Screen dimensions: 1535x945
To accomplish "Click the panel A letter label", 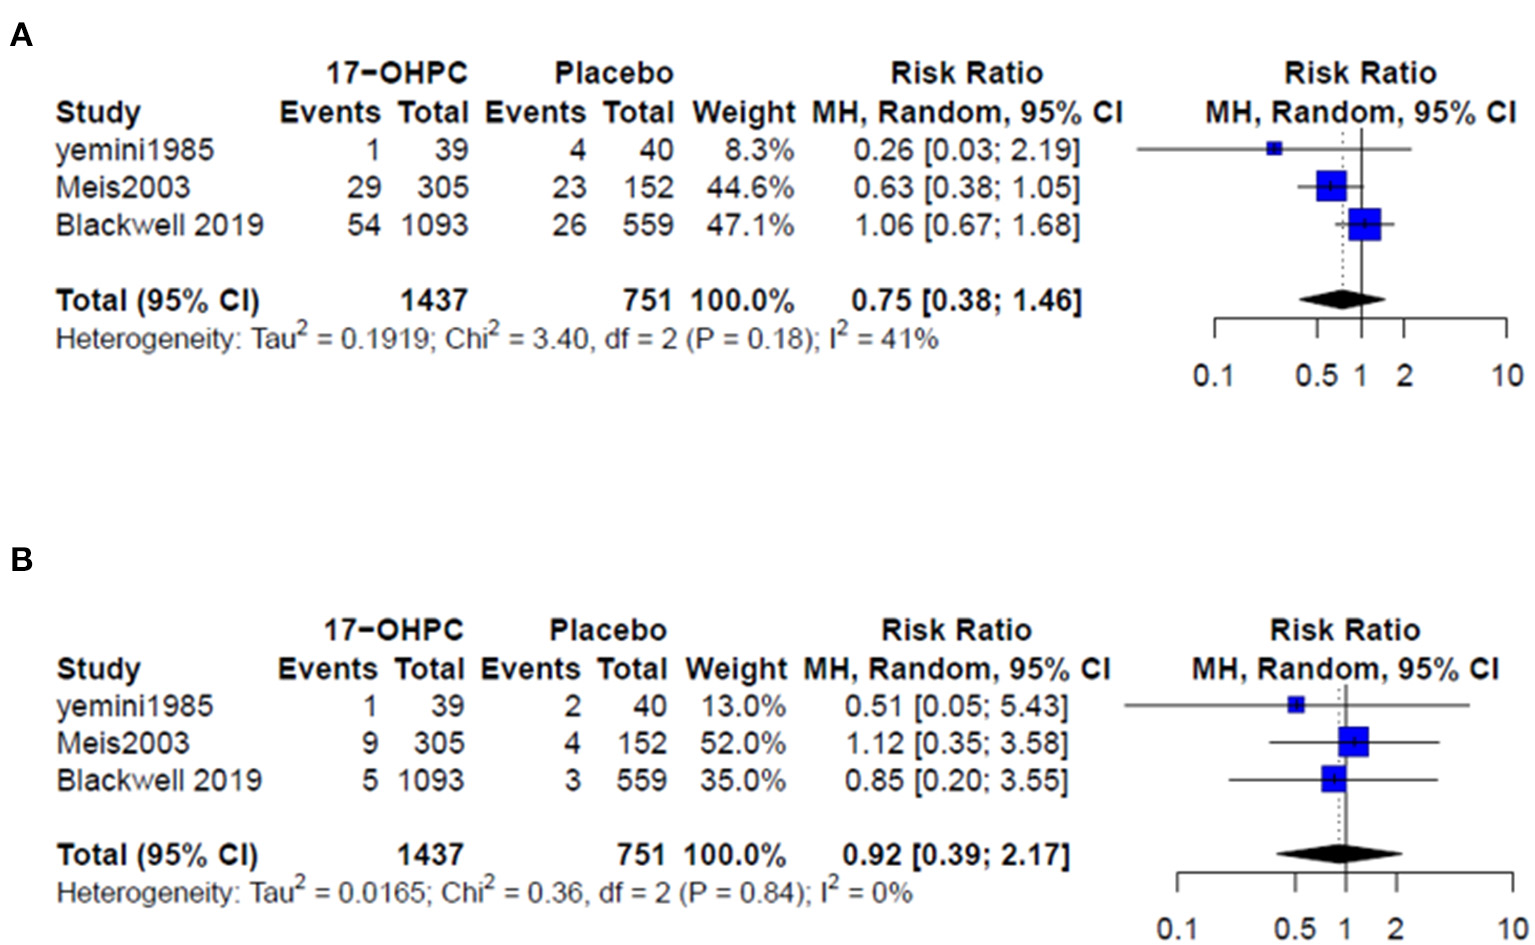I will pyautogui.click(x=21, y=36).
